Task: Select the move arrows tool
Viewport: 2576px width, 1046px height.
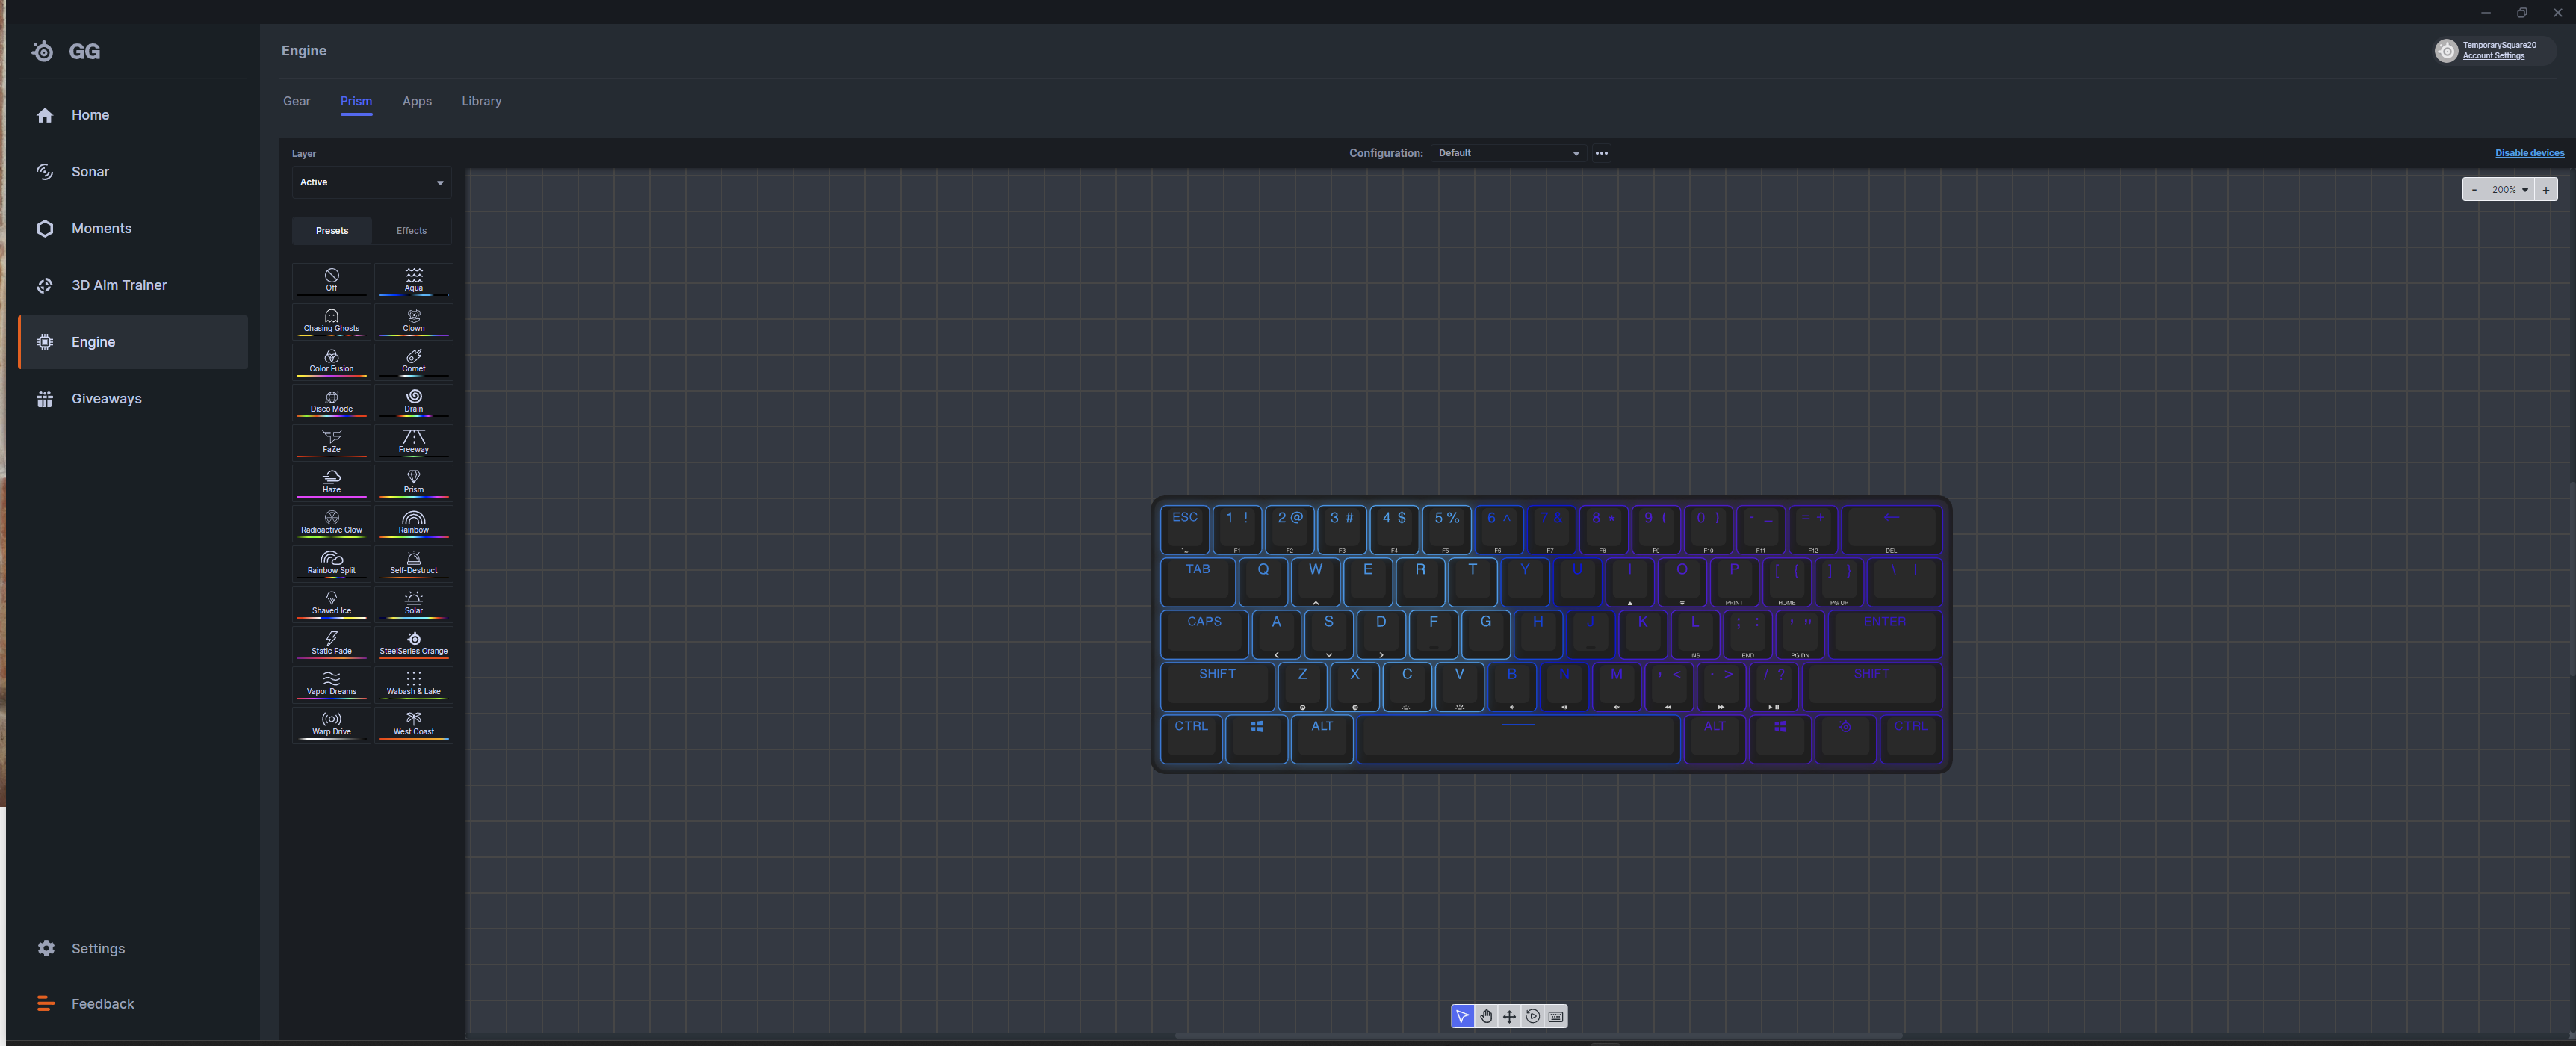Action: point(1509,1016)
